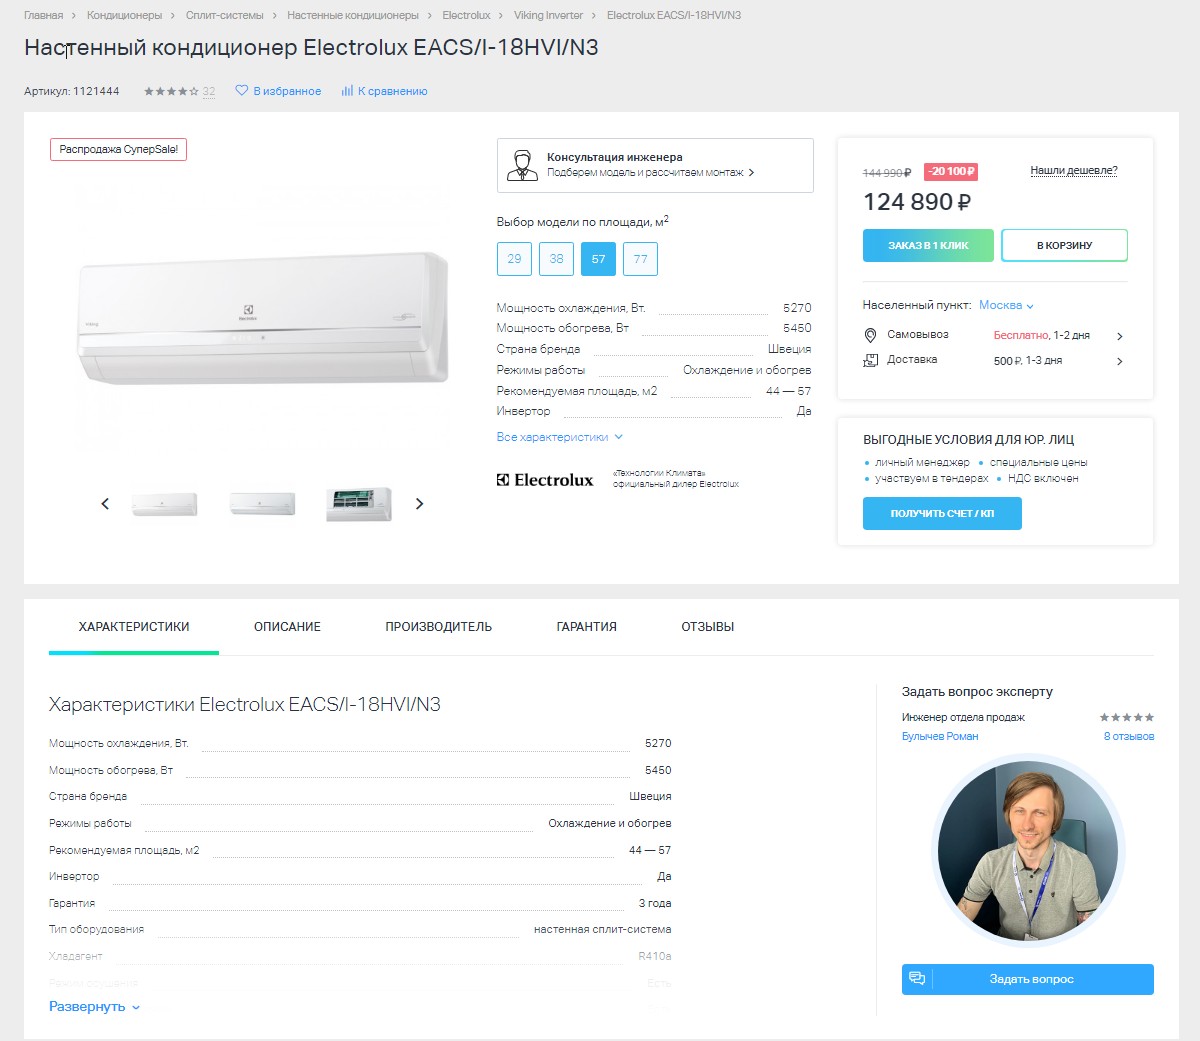Go to Главная breadcrumb

tap(43, 15)
